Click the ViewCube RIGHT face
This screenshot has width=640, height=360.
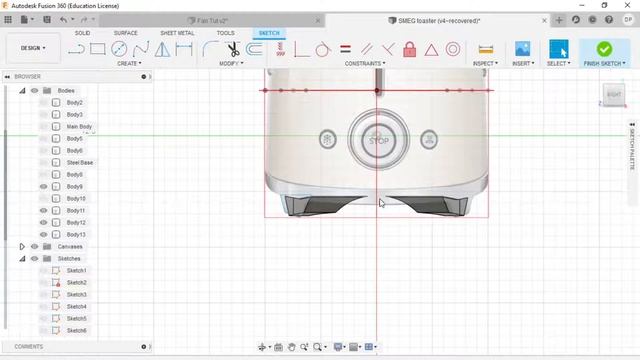(x=614, y=94)
